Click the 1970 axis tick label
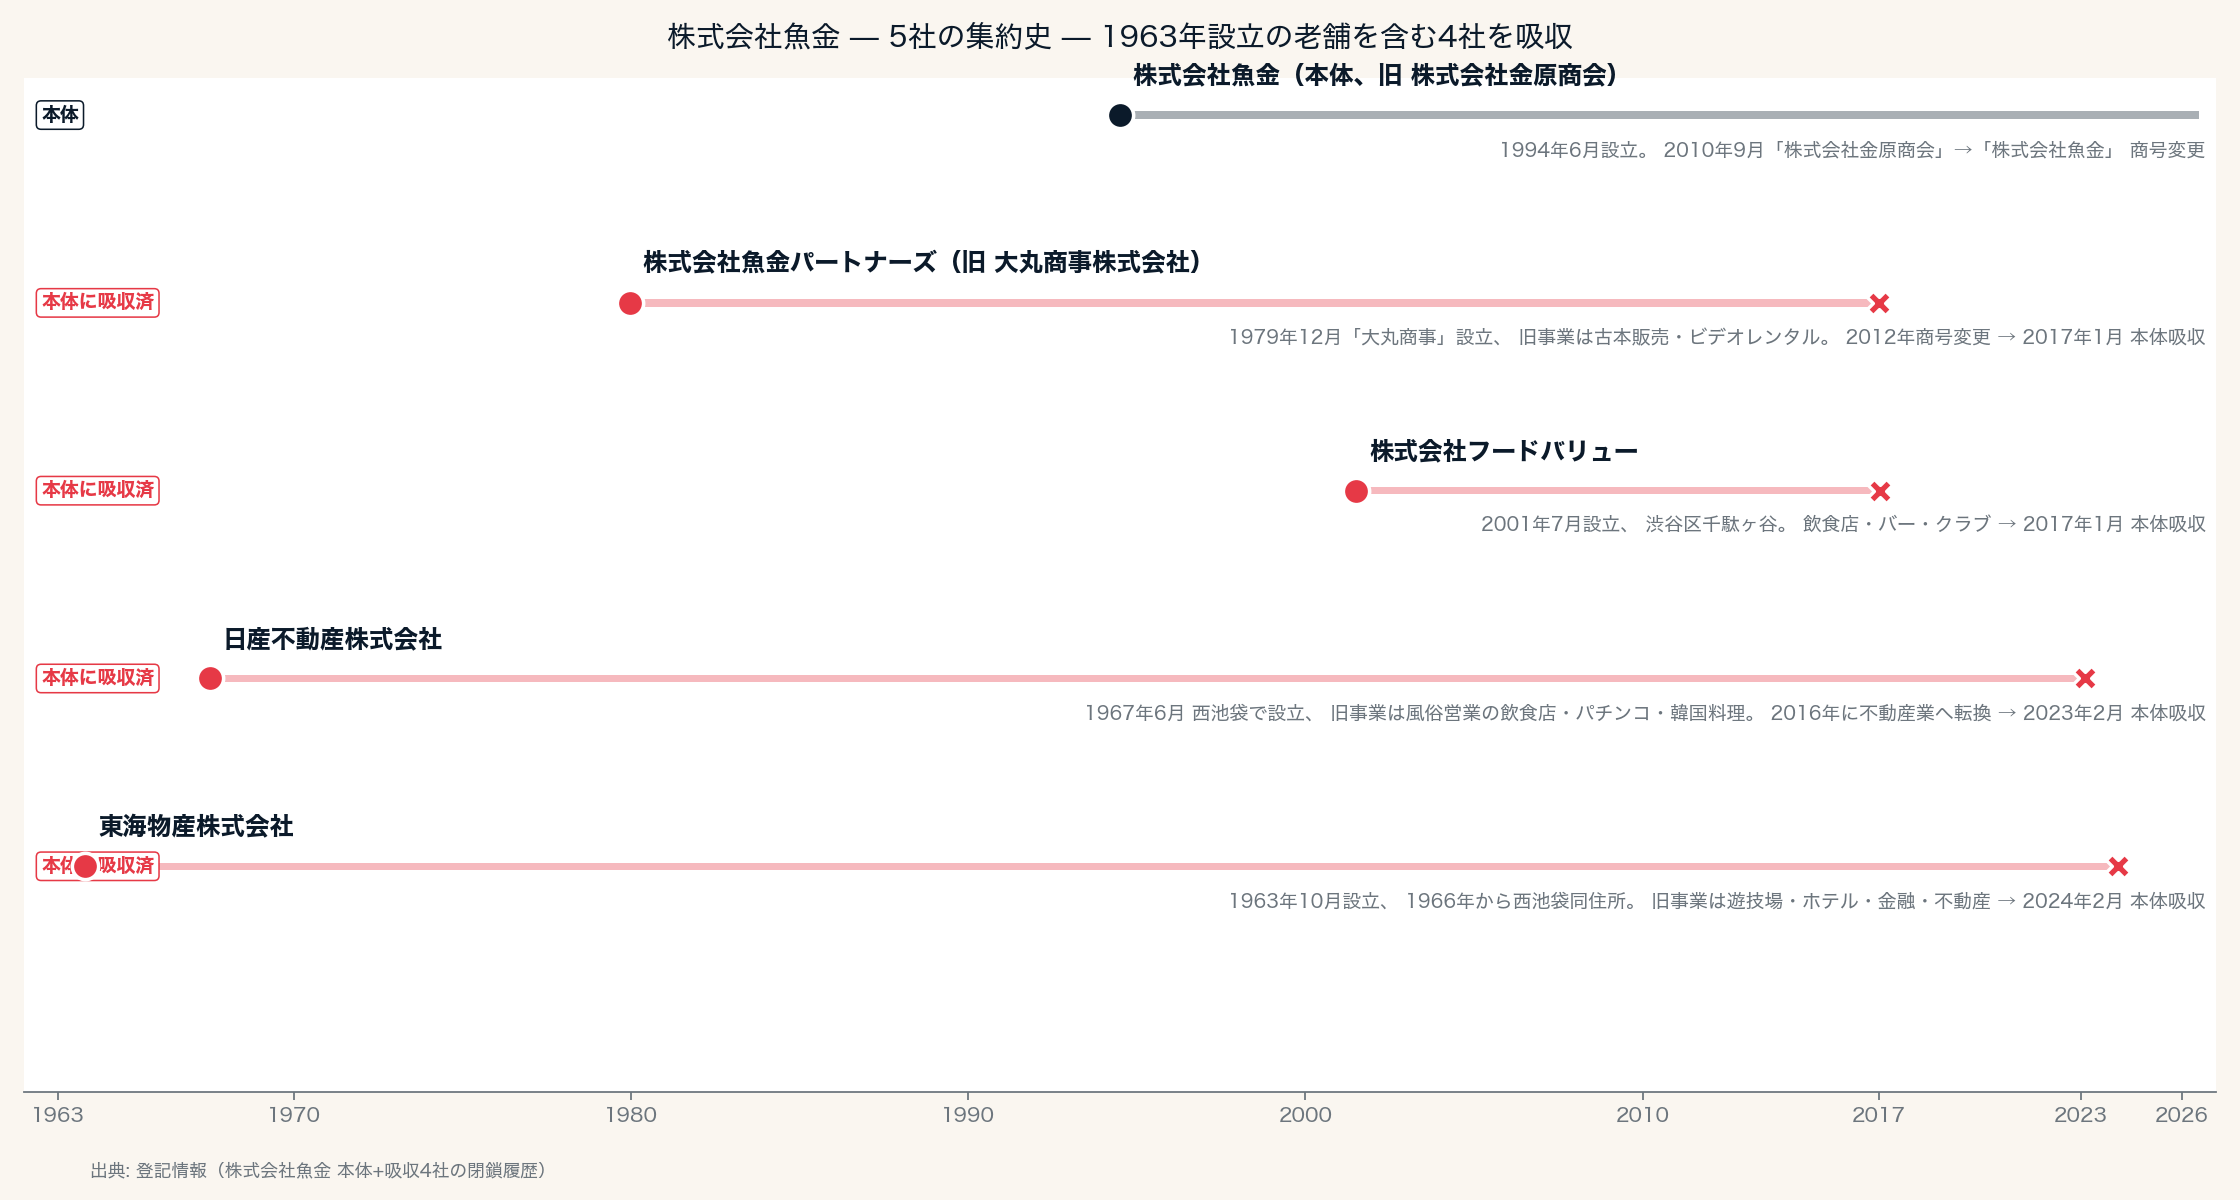The height and width of the screenshot is (1200, 2240). click(x=294, y=1115)
